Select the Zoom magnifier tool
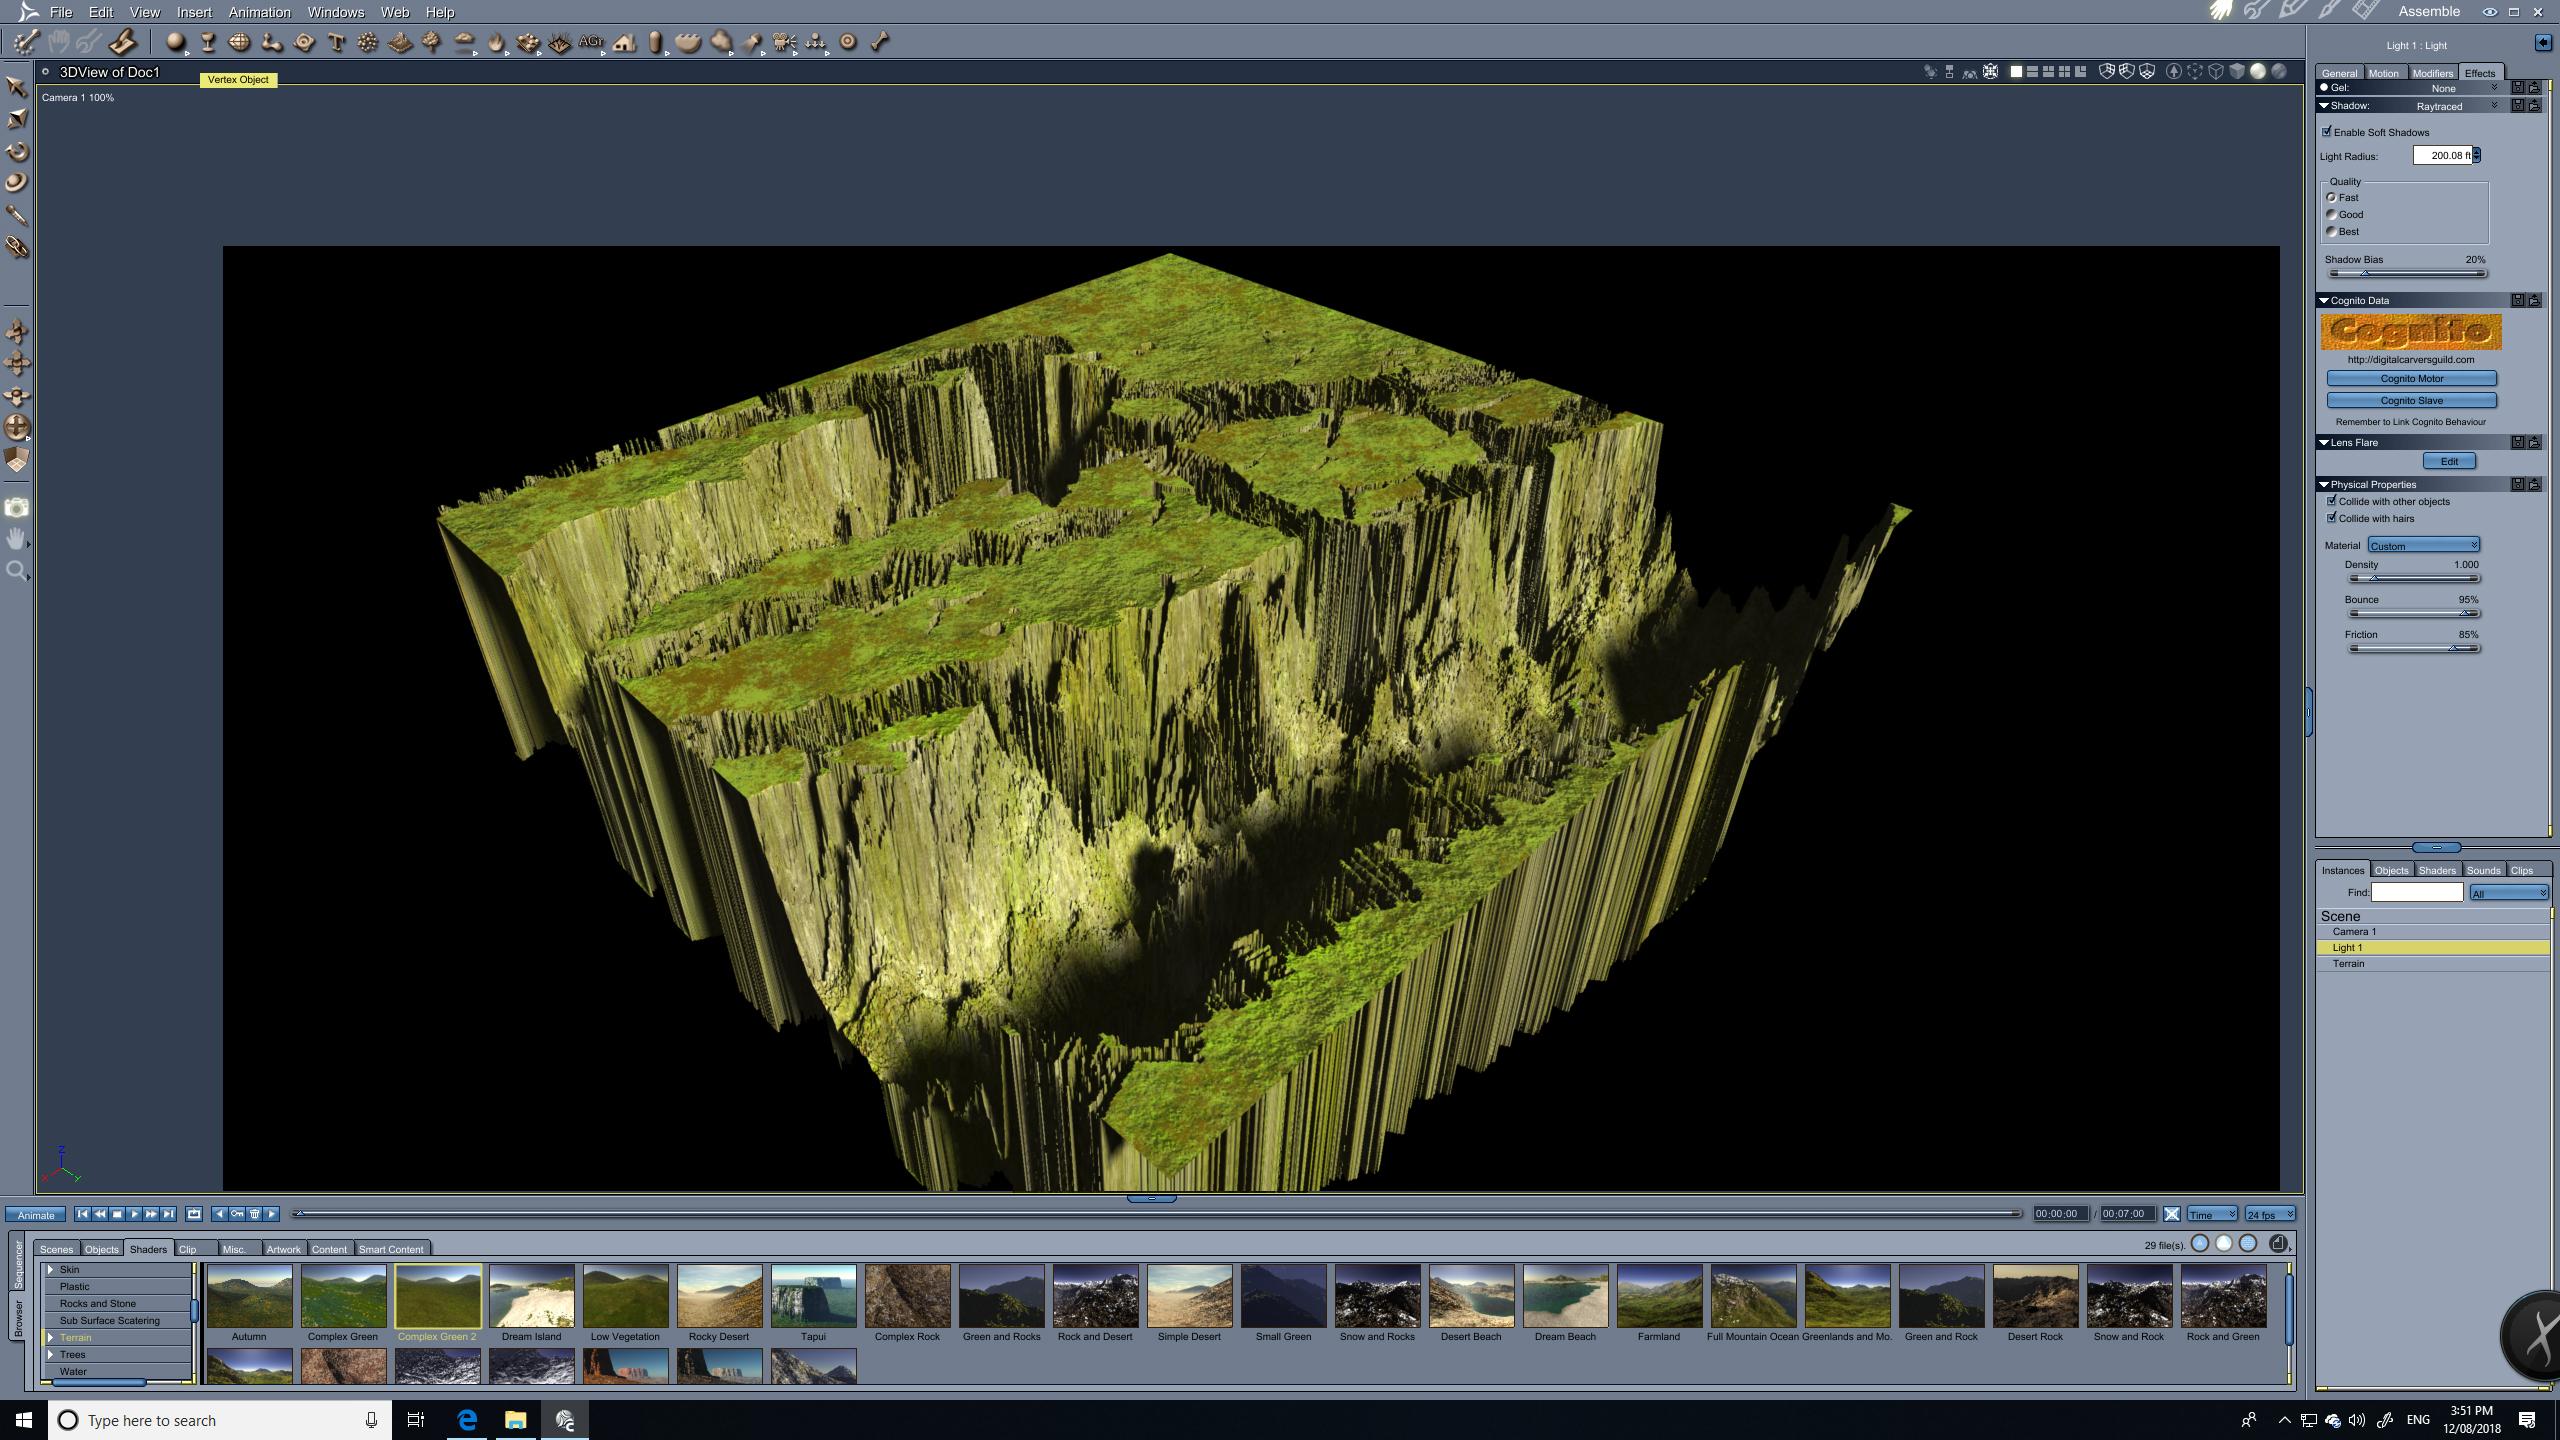 point(16,571)
